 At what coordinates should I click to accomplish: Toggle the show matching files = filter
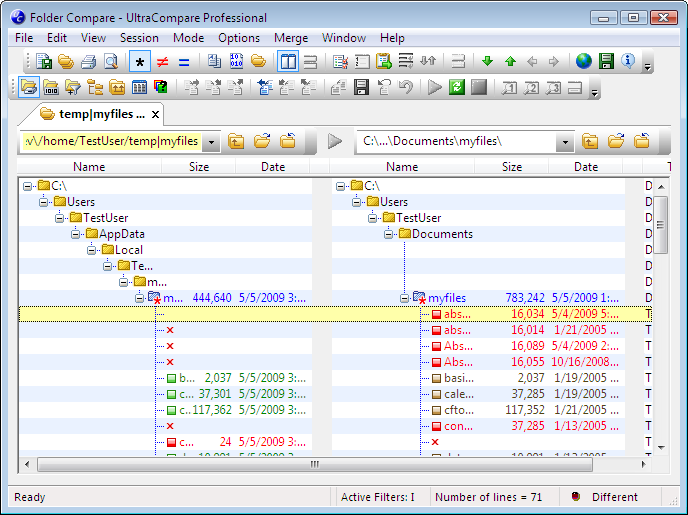coord(184,62)
